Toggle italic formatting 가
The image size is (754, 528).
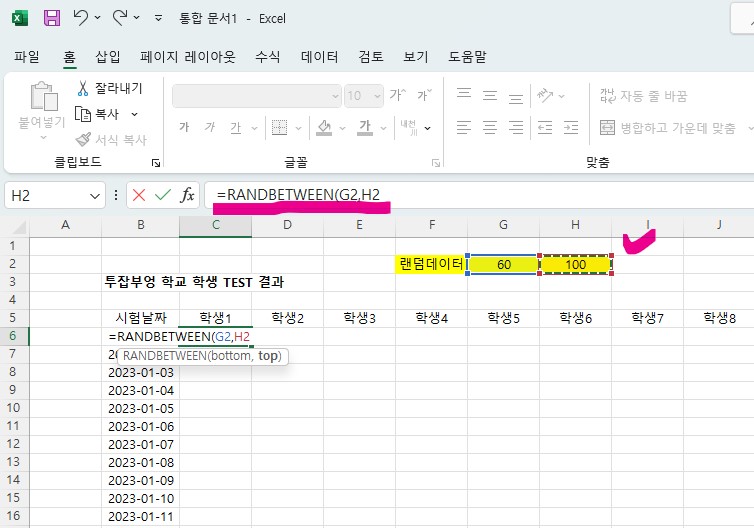click(210, 127)
